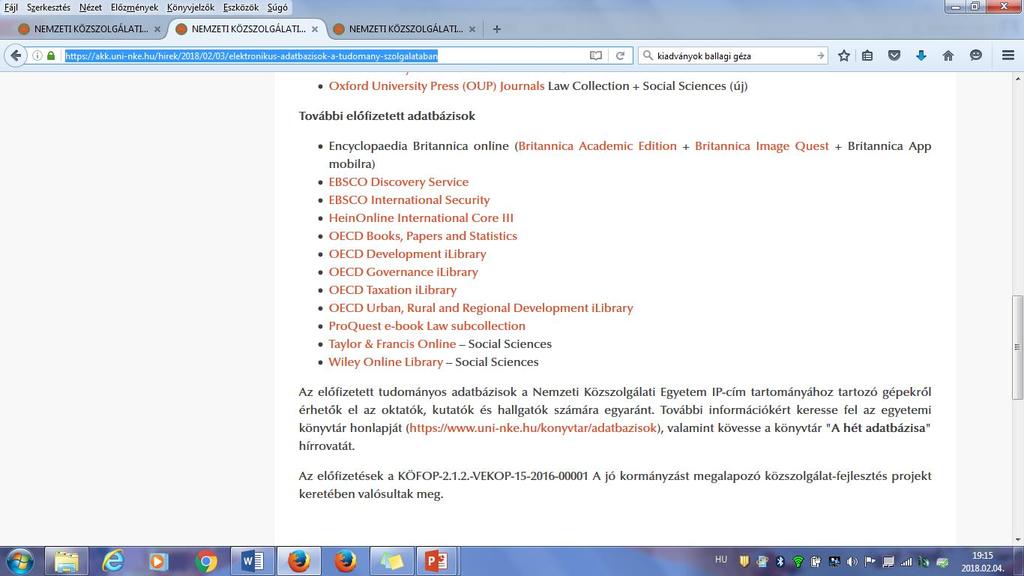Open the Szerkesztés menu
The width and height of the screenshot is (1024, 576).
point(48,7)
